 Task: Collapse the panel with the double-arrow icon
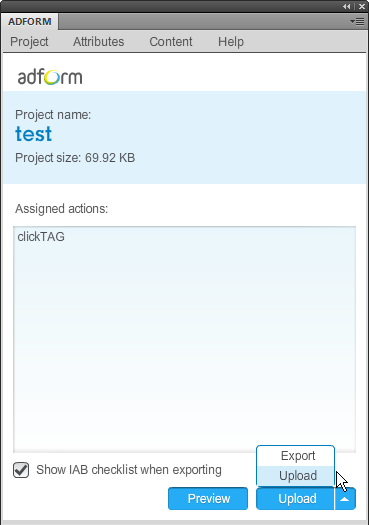(x=347, y=6)
